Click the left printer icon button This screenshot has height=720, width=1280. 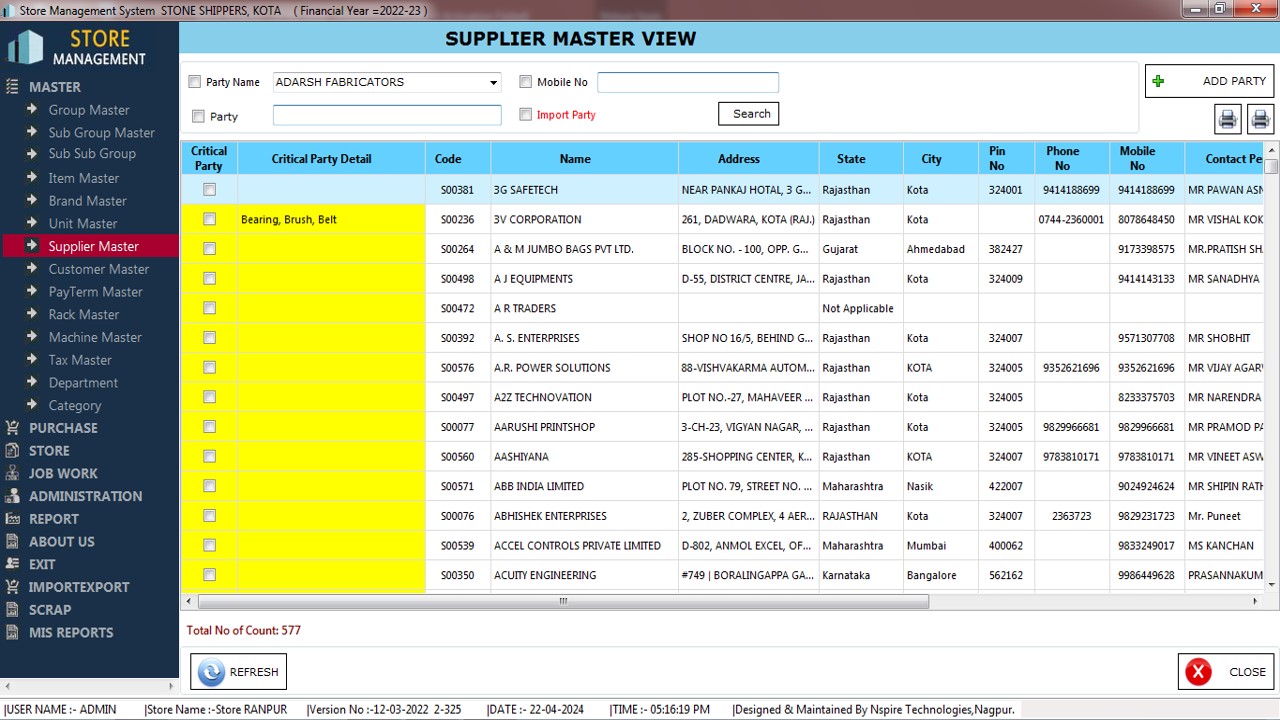(x=1227, y=119)
